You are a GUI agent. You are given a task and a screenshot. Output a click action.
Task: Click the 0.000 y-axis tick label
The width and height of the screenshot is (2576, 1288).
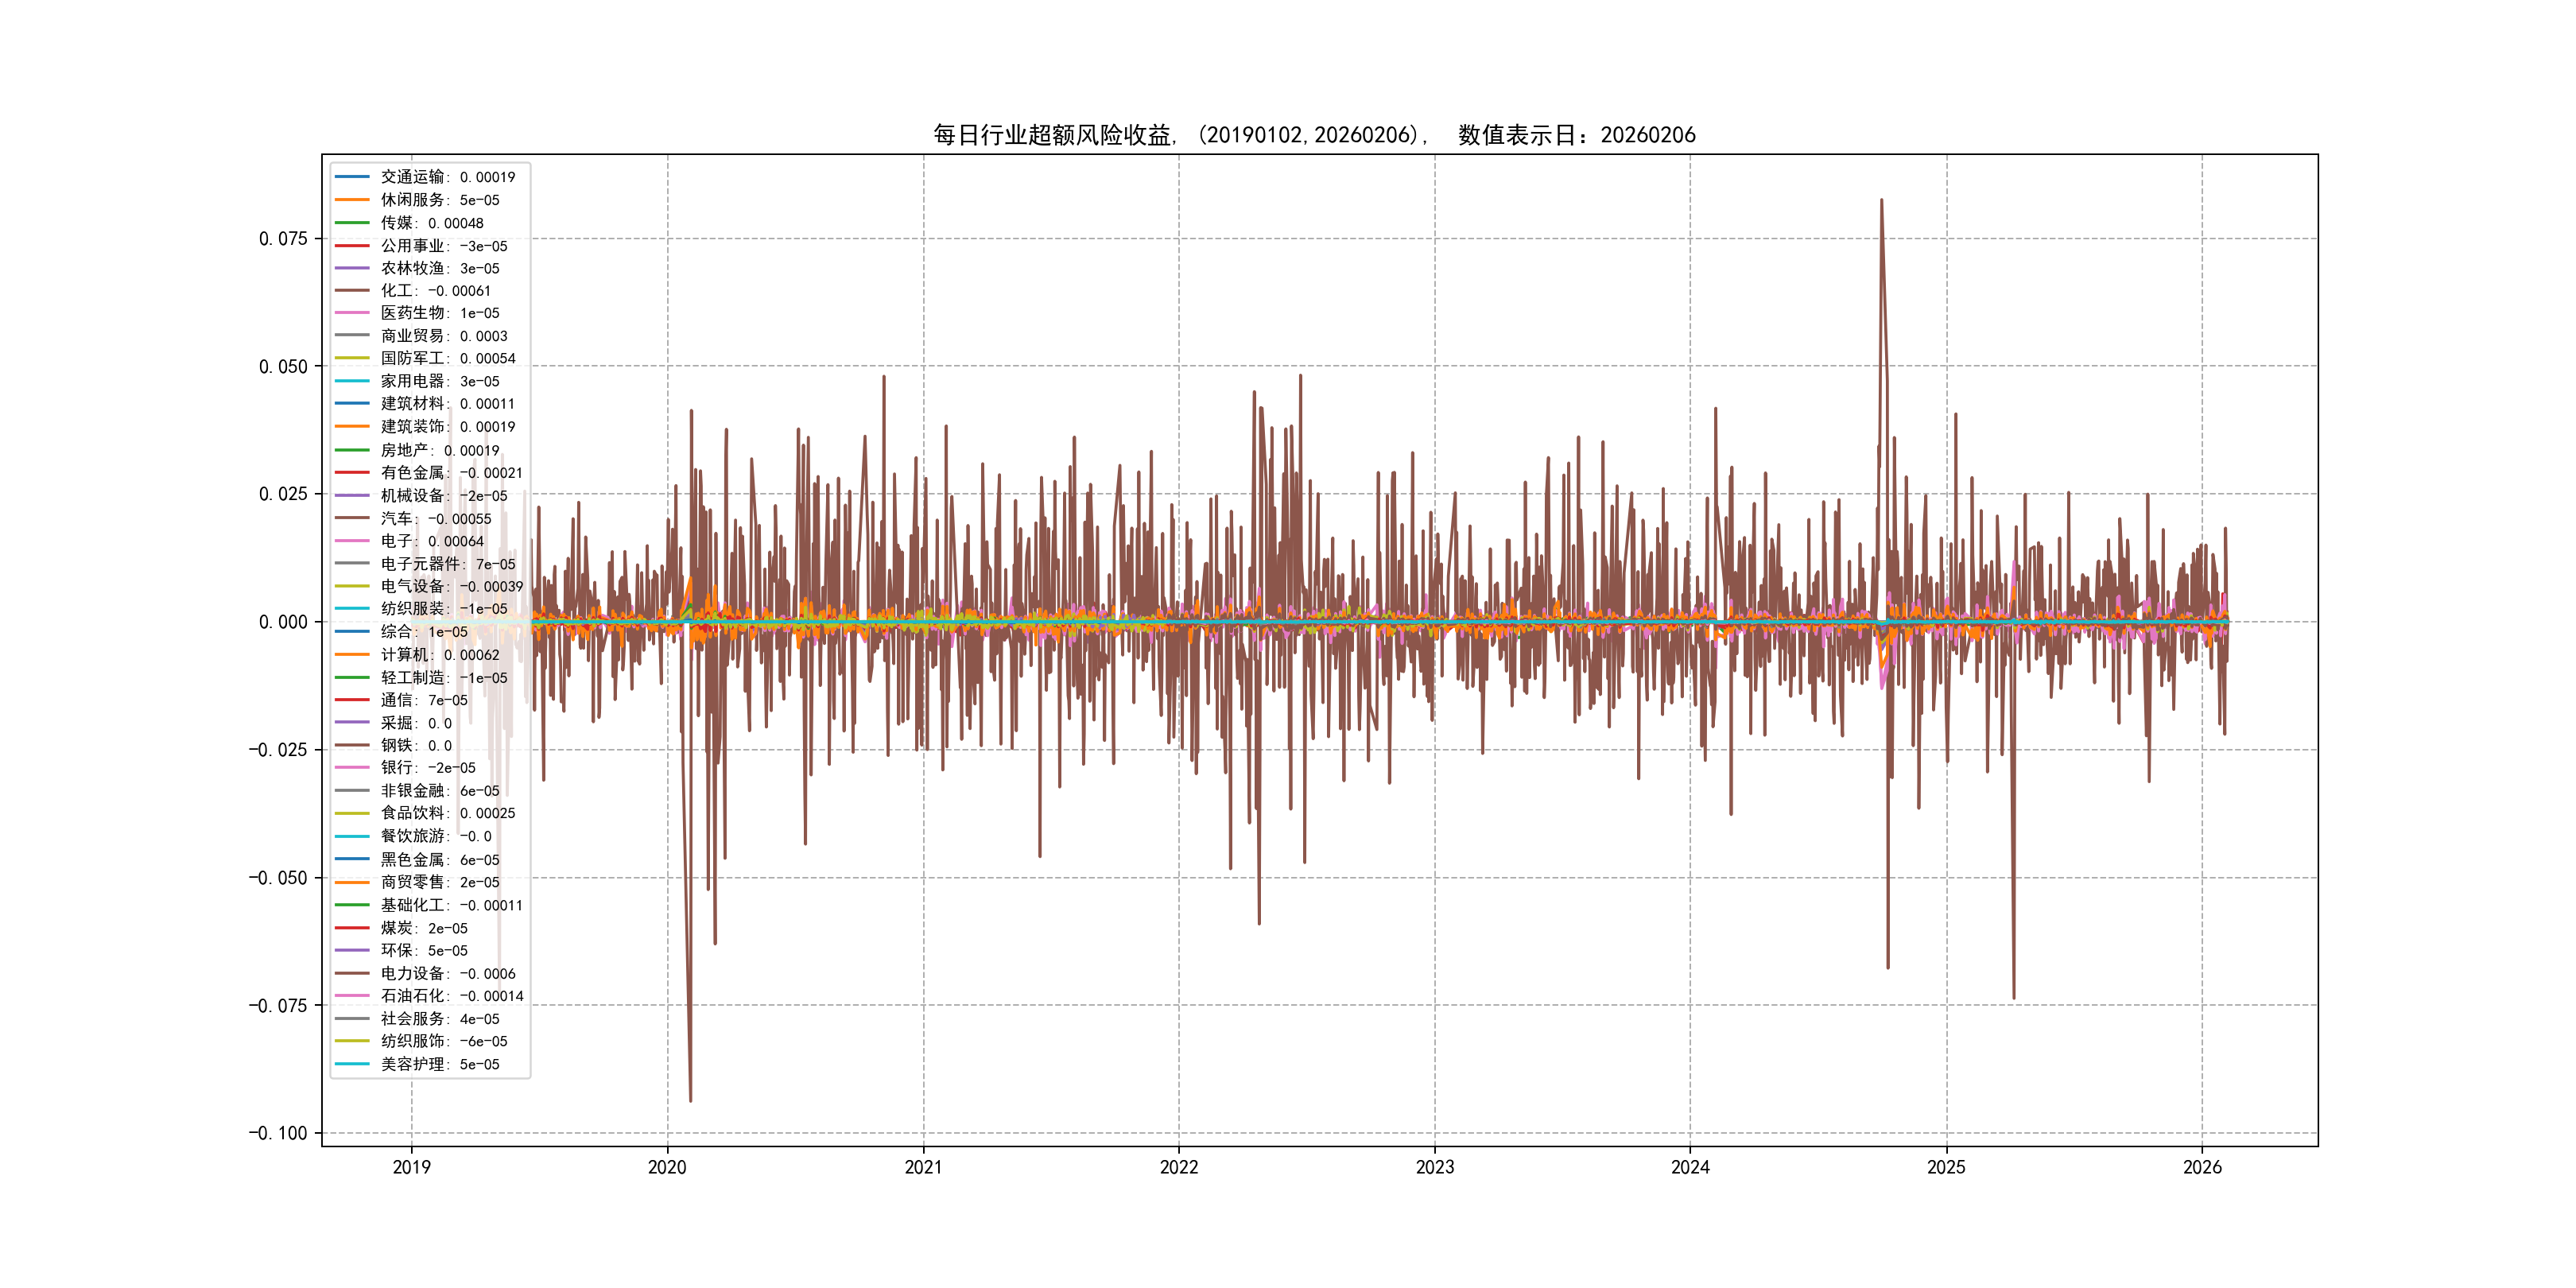pos(283,622)
